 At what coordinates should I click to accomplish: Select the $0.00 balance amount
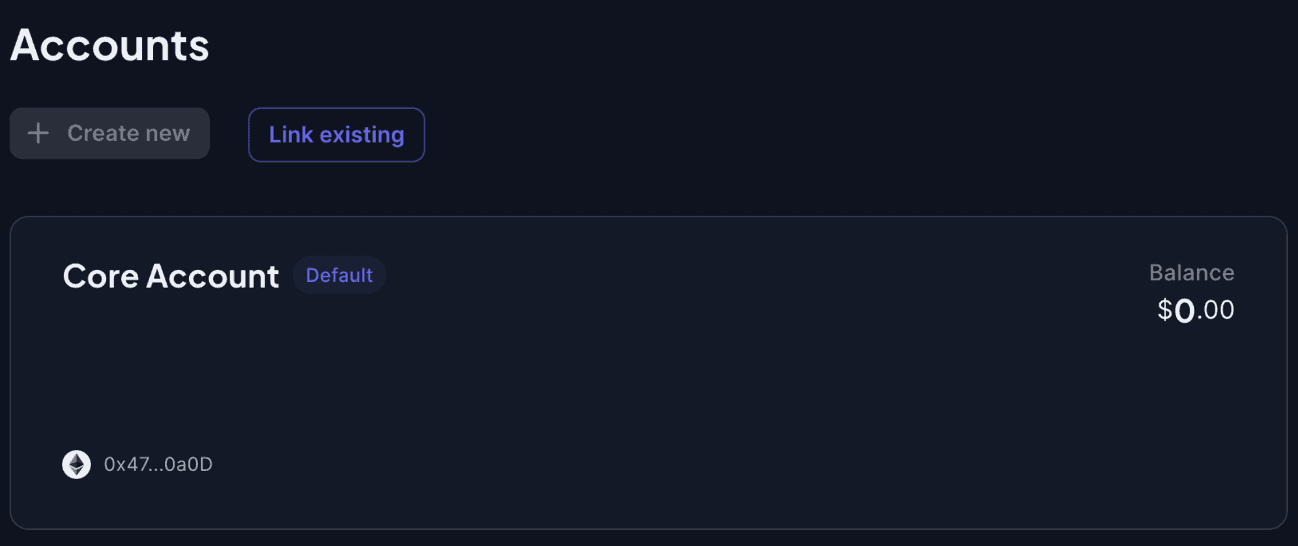click(1196, 310)
